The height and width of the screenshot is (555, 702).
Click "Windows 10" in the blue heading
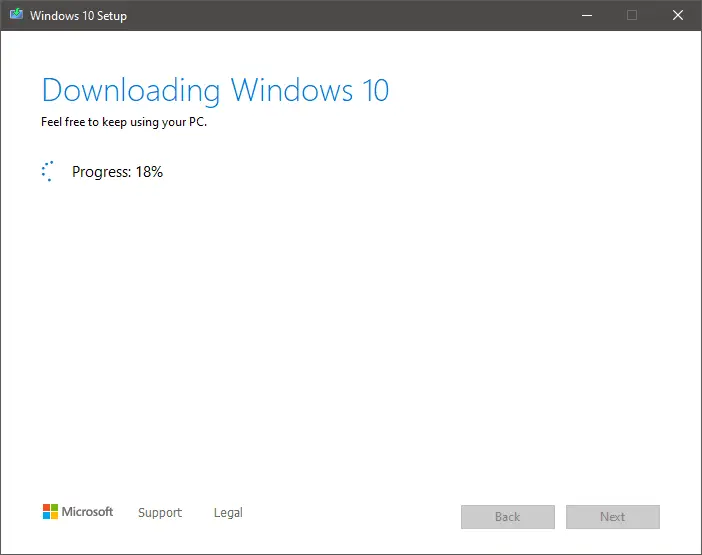coord(309,90)
